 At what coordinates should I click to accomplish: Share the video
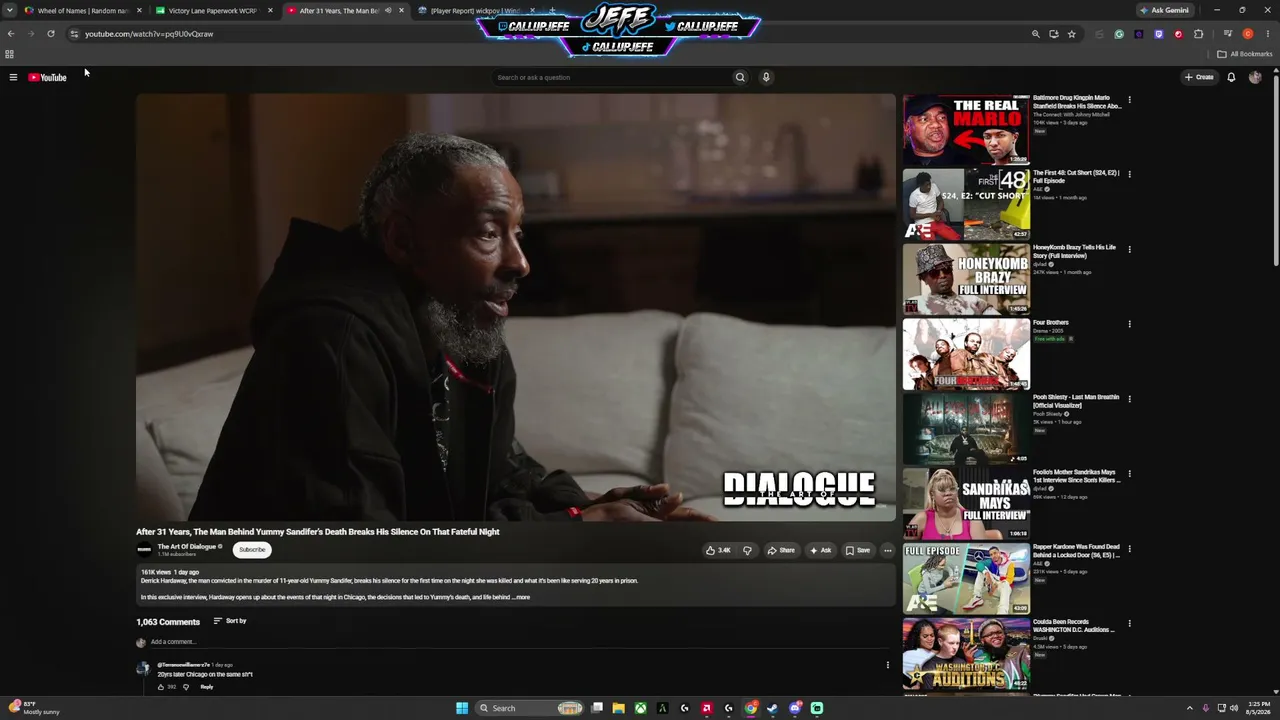coord(781,550)
